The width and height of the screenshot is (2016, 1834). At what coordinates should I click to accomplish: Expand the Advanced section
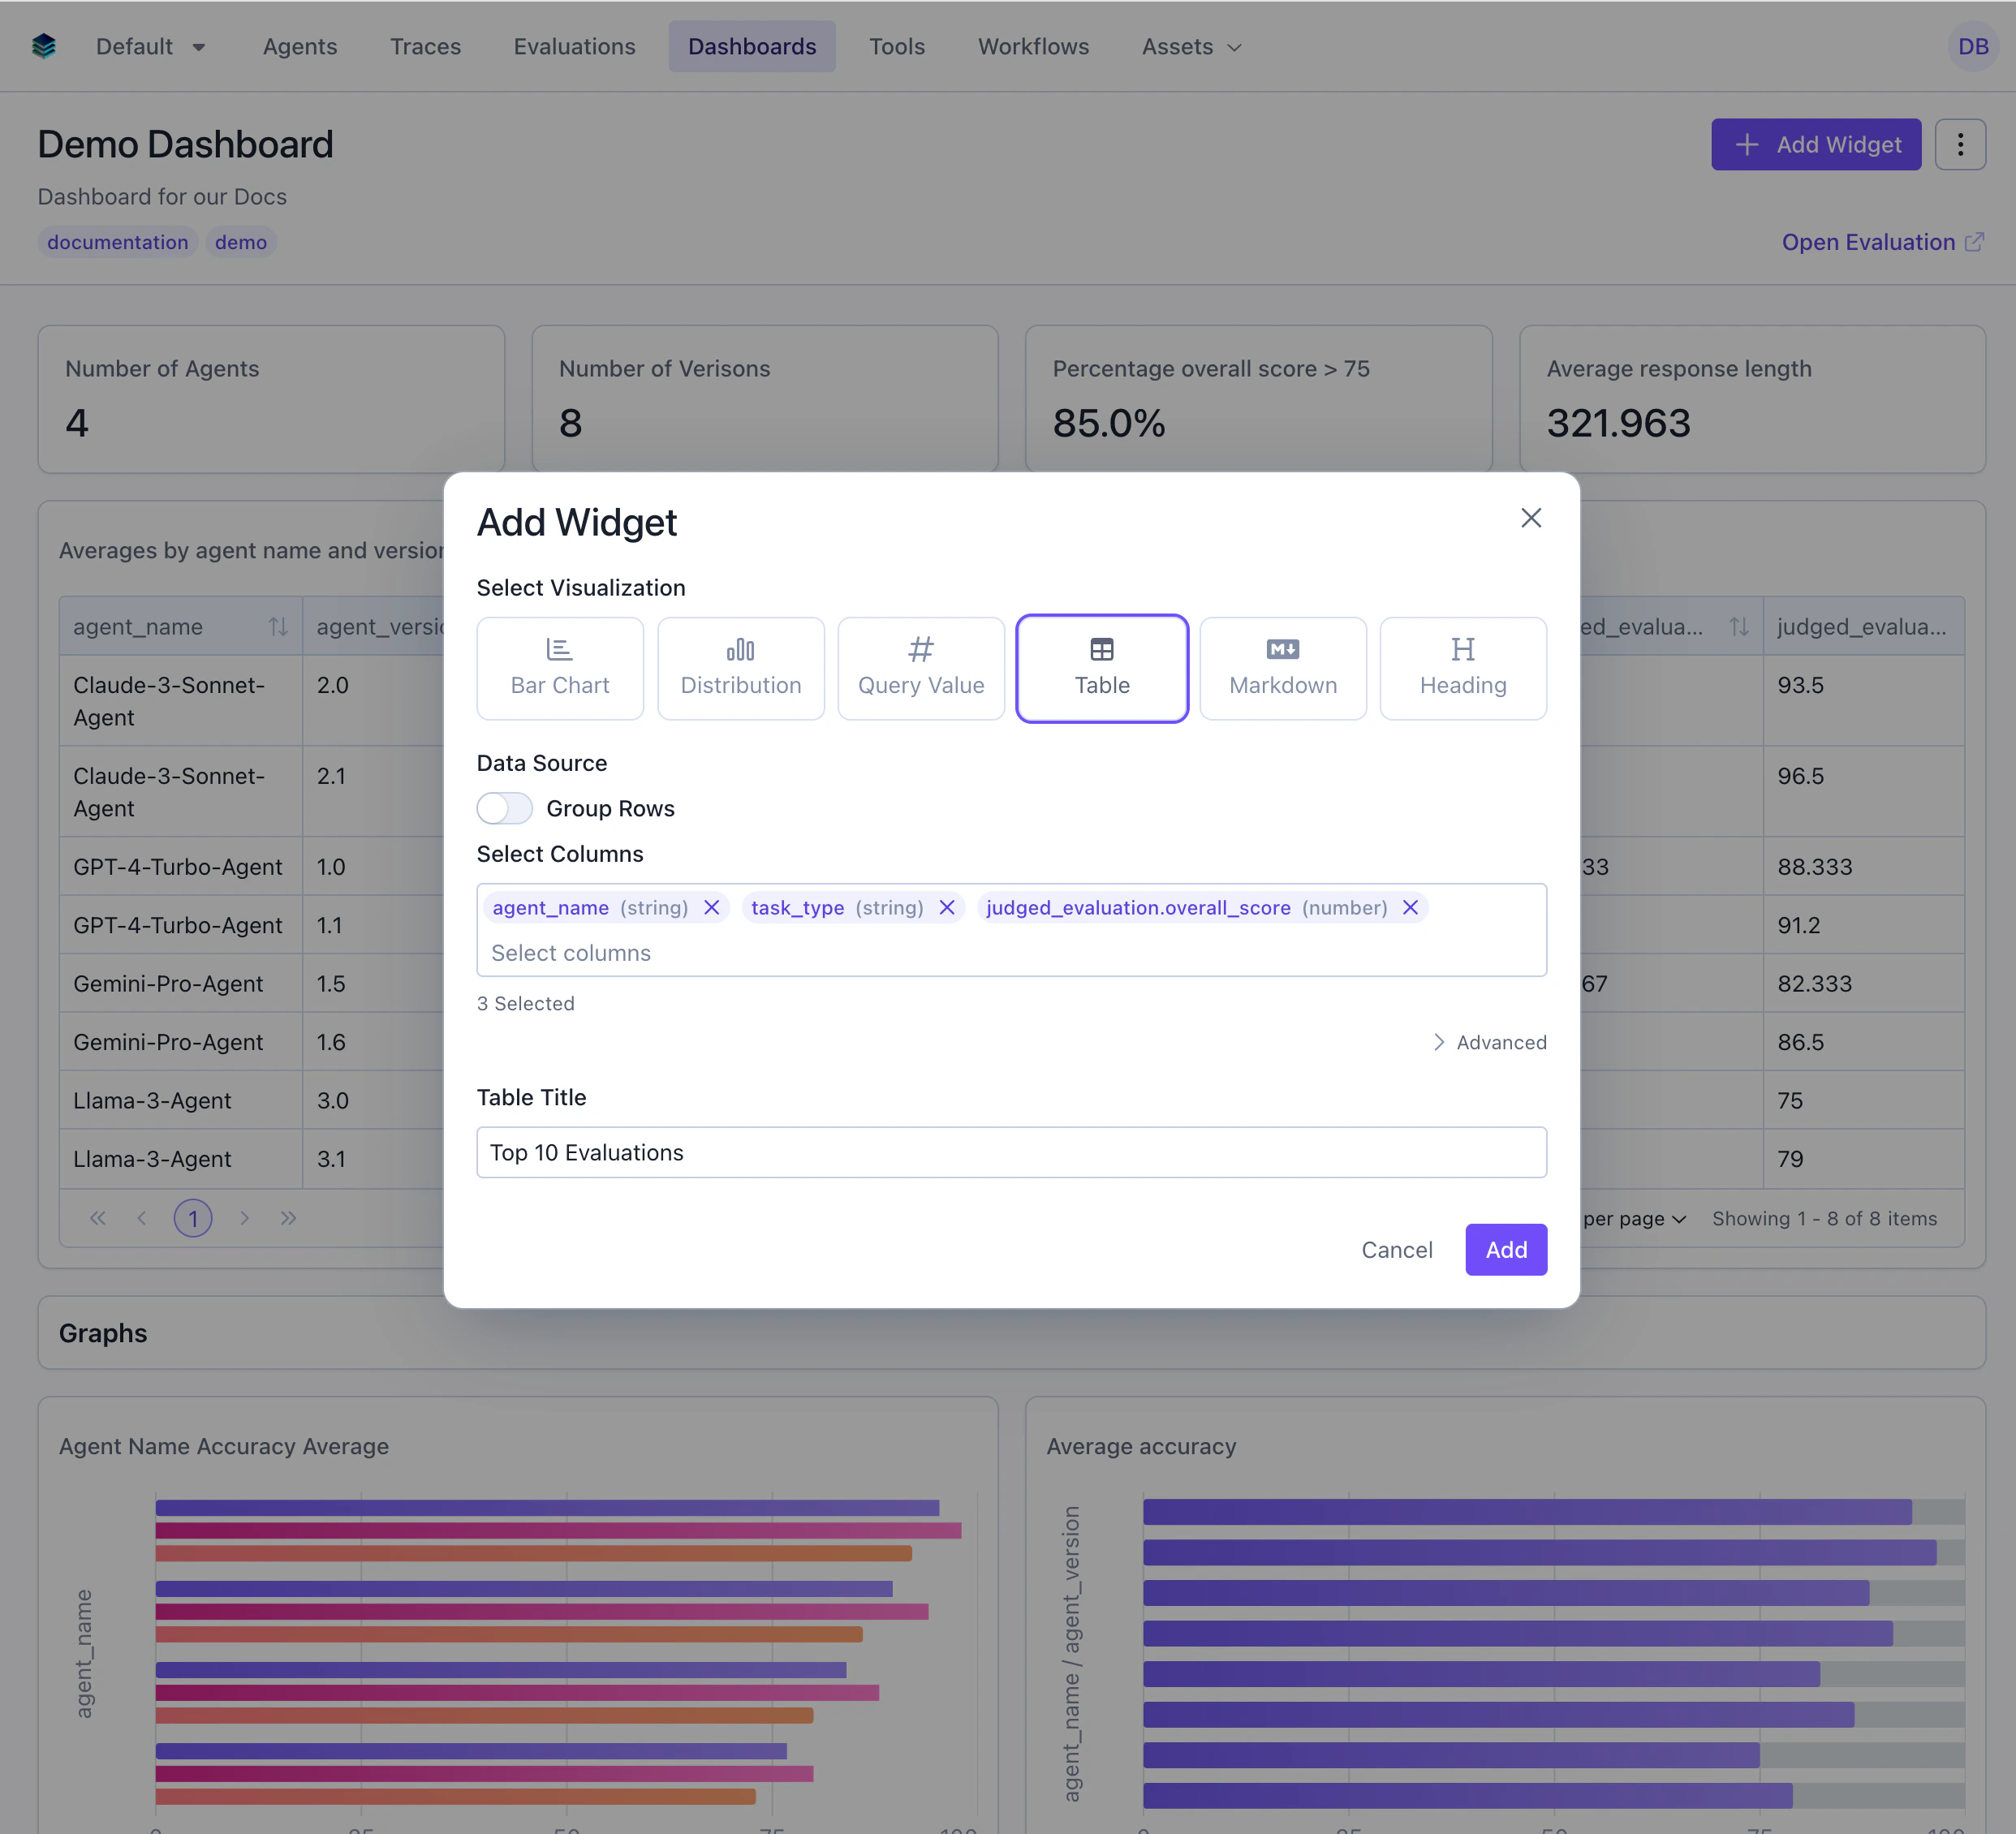(x=1489, y=1042)
